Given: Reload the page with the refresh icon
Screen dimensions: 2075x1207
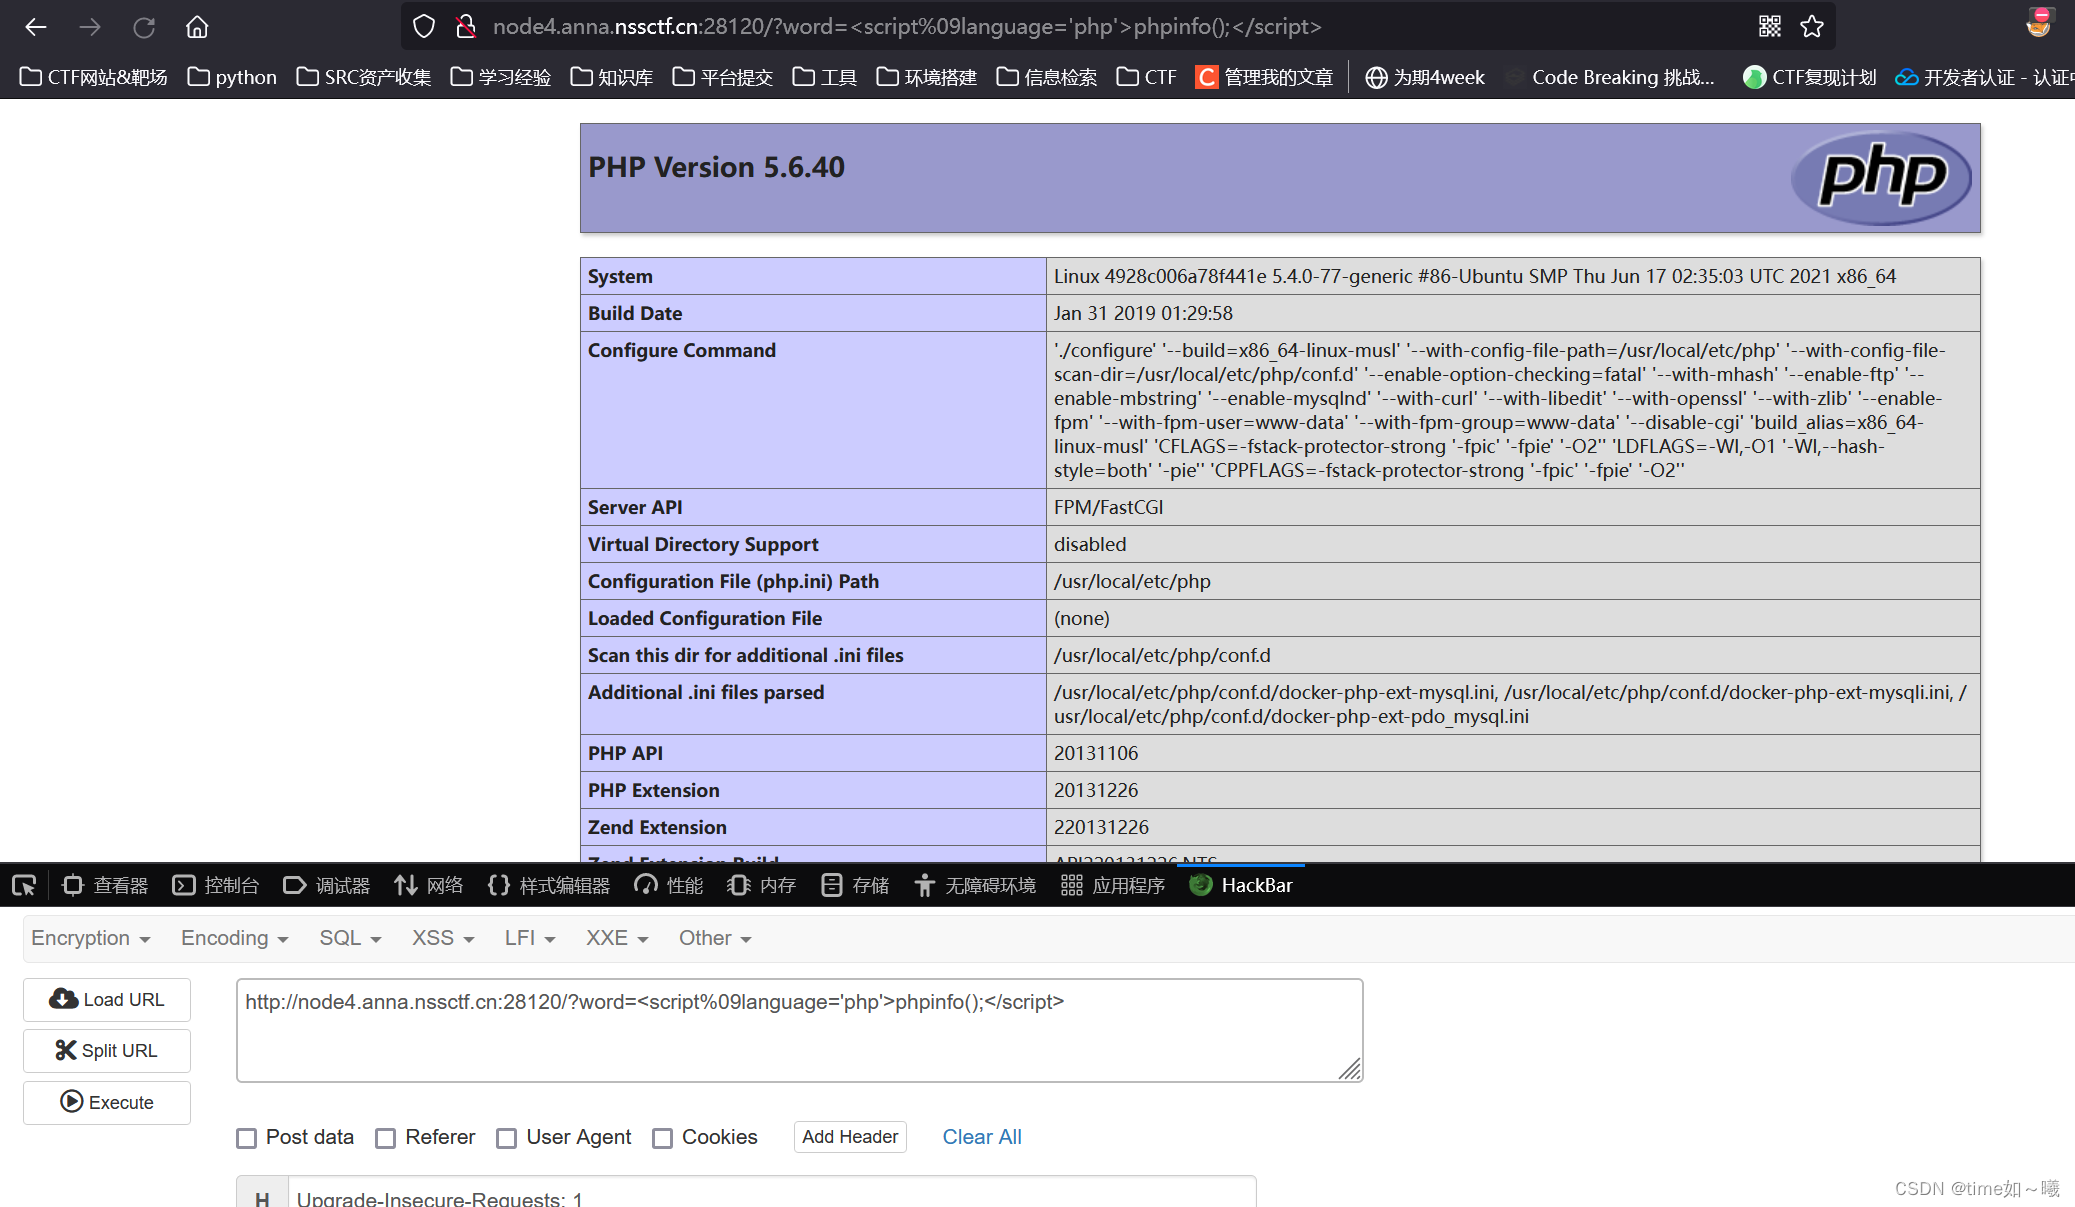Looking at the screenshot, I should [x=144, y=27].
